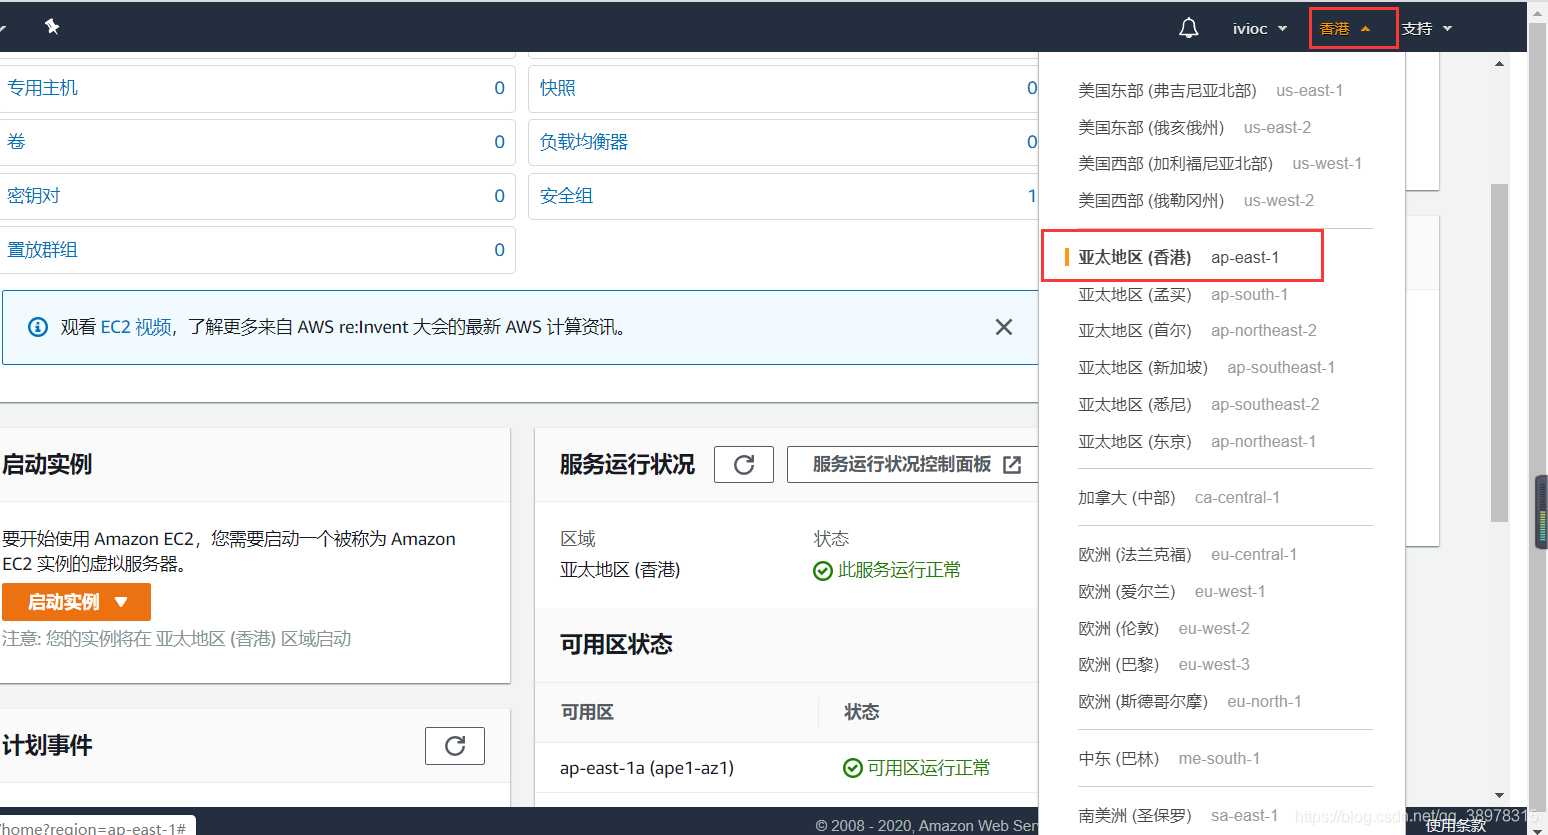Open the 置放群组 placement groups link
This screenshot has width=1548, height=835.
click(x=42, y=250)
